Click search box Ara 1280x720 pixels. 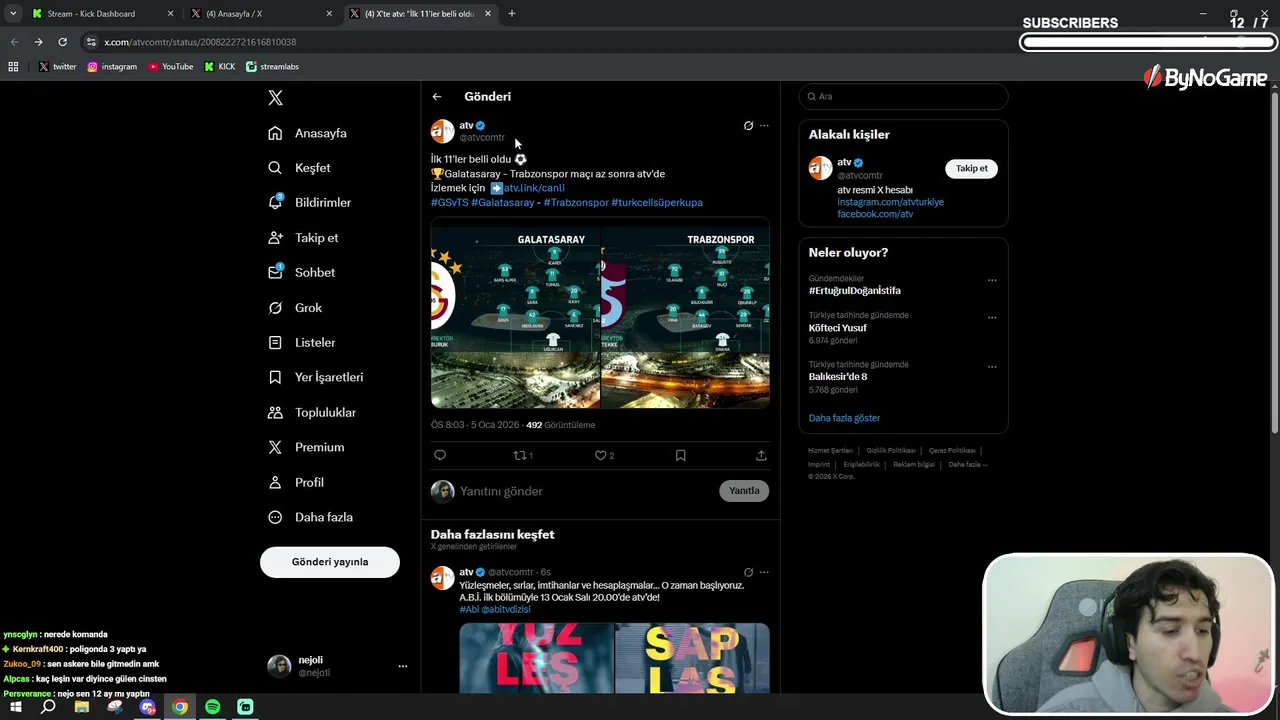pos(903,97)
